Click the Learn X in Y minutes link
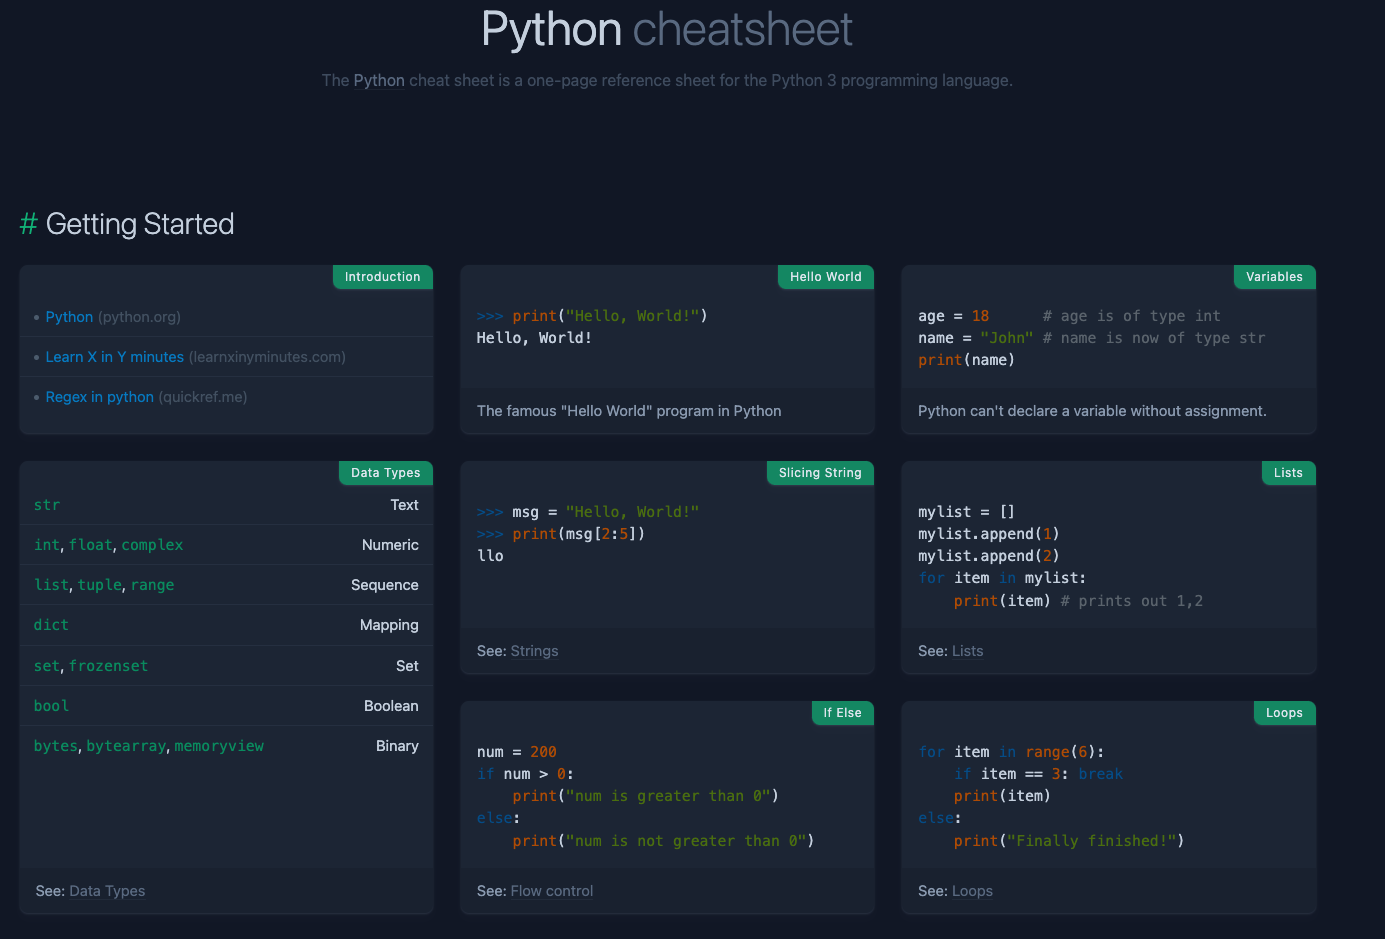The width and height of the screenshot is (1385, 939). point(114,357)
